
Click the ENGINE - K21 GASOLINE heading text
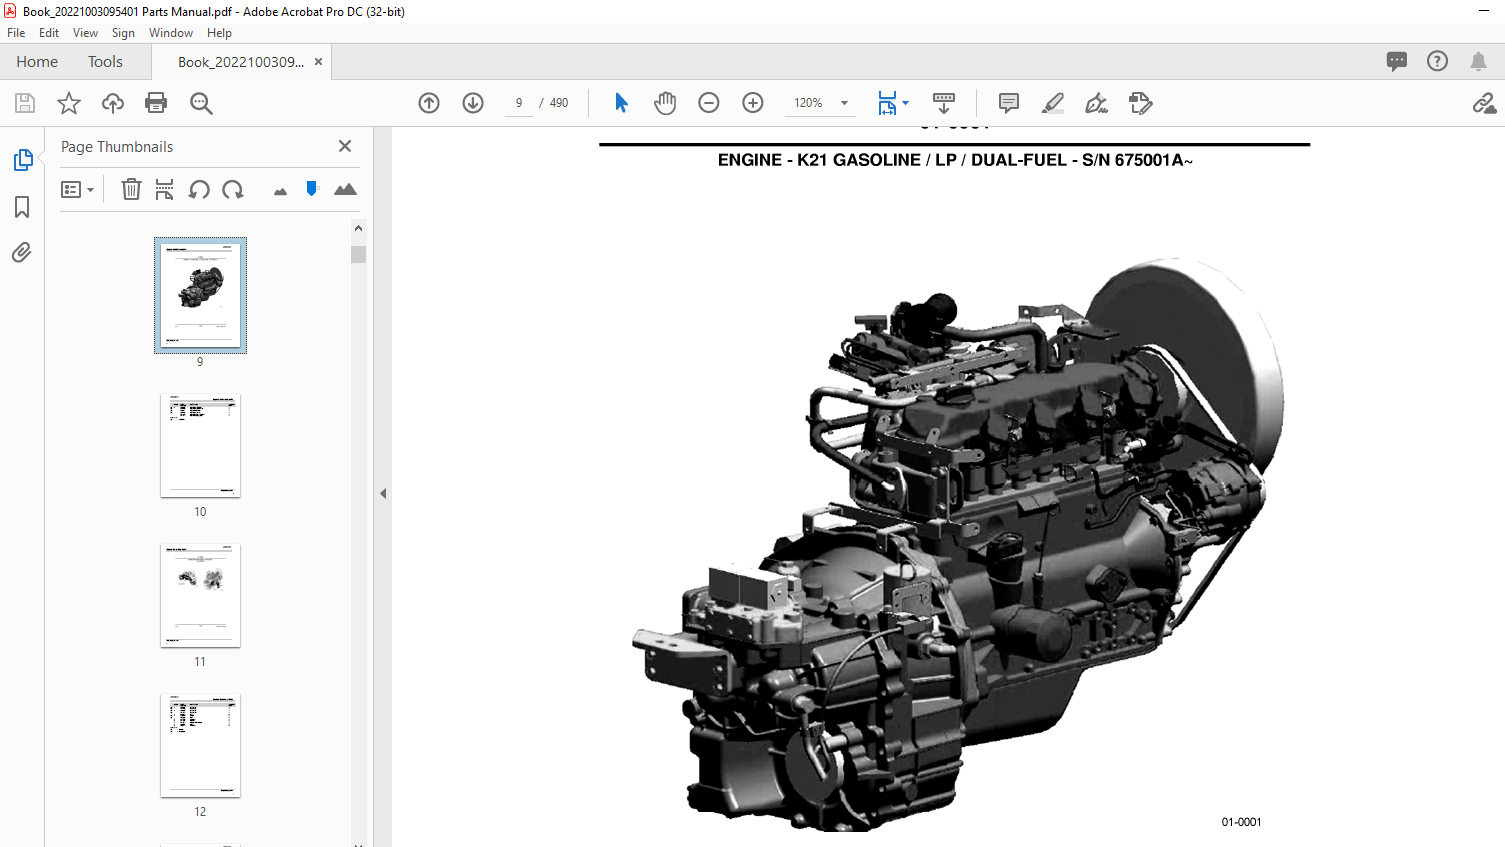955,160
